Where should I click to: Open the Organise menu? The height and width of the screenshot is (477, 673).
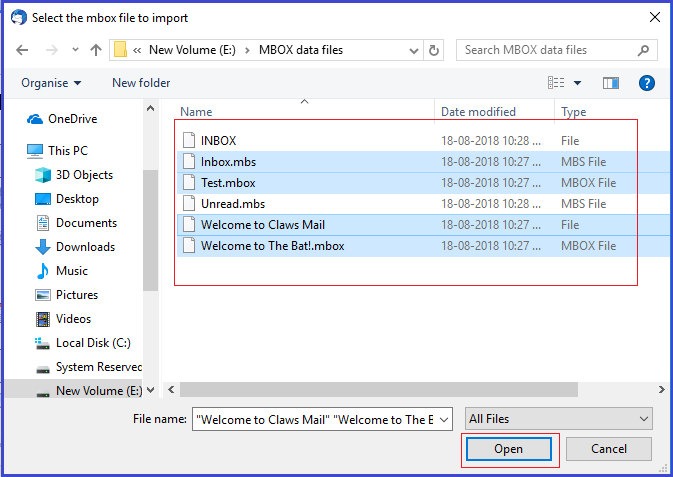click(x=51, y=83)
